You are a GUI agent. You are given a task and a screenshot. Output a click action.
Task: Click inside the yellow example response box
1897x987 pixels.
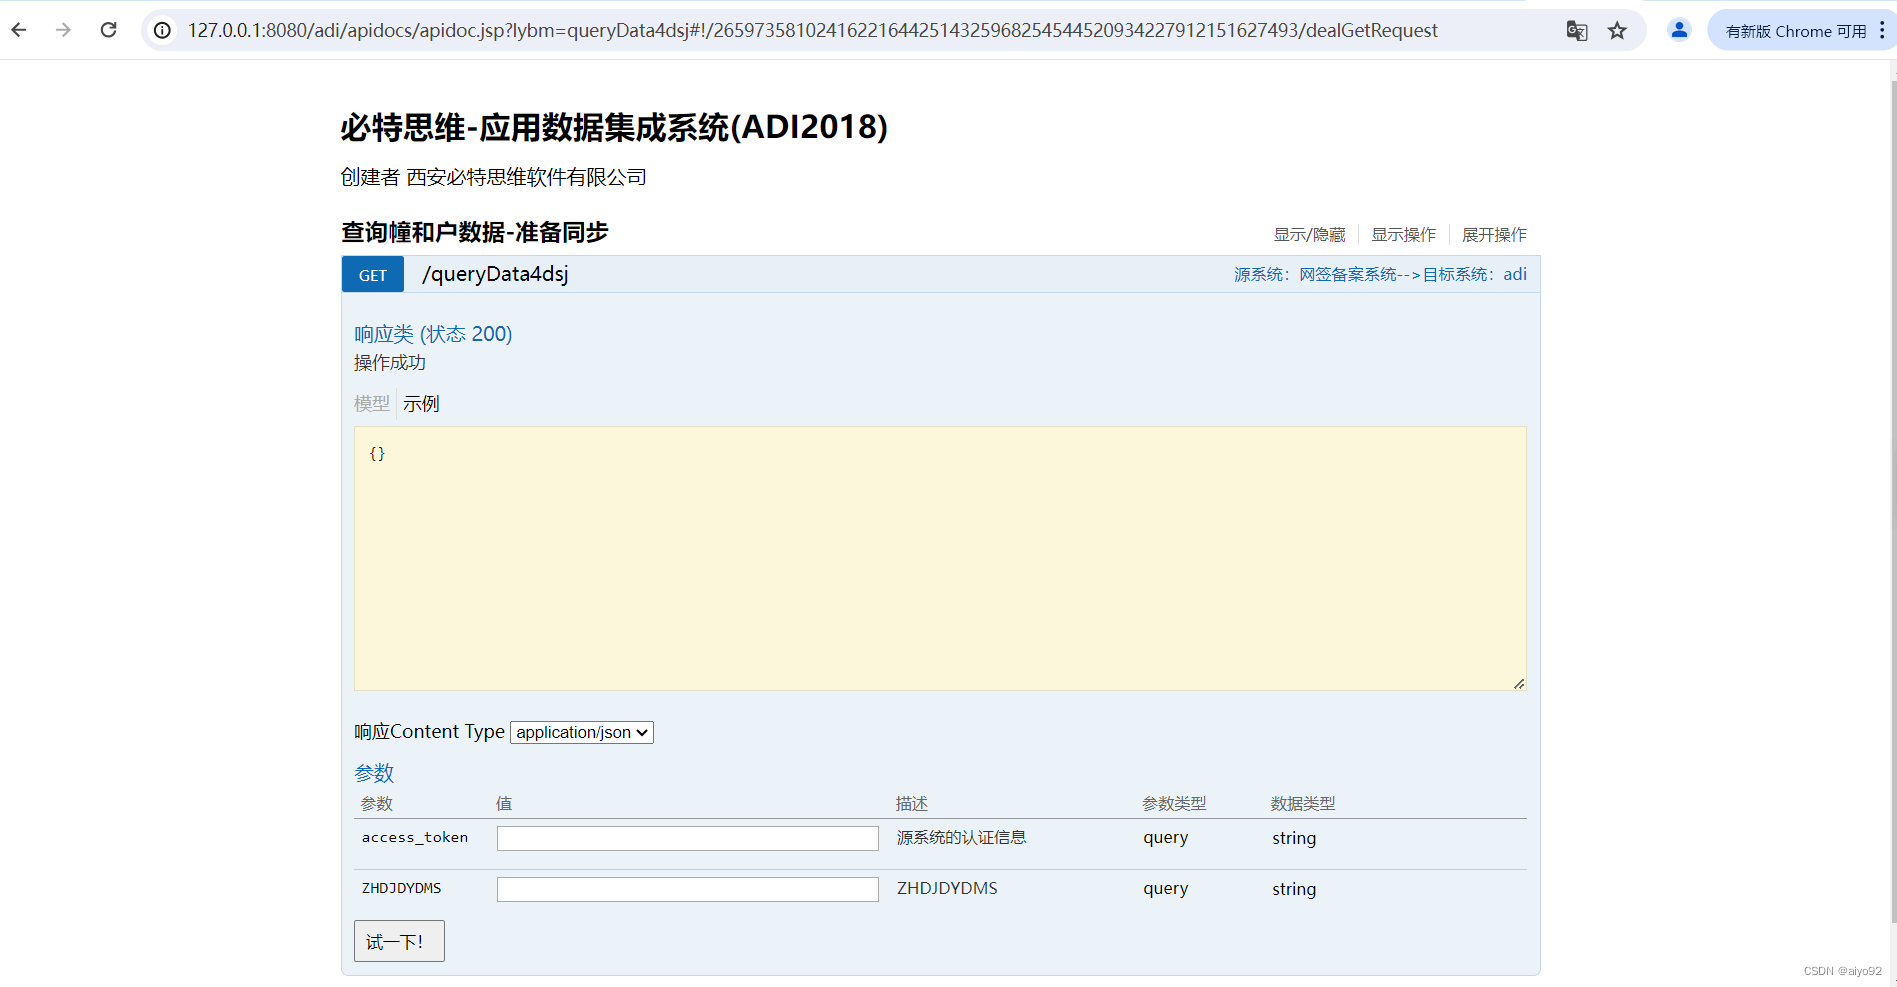click(940, 558)
